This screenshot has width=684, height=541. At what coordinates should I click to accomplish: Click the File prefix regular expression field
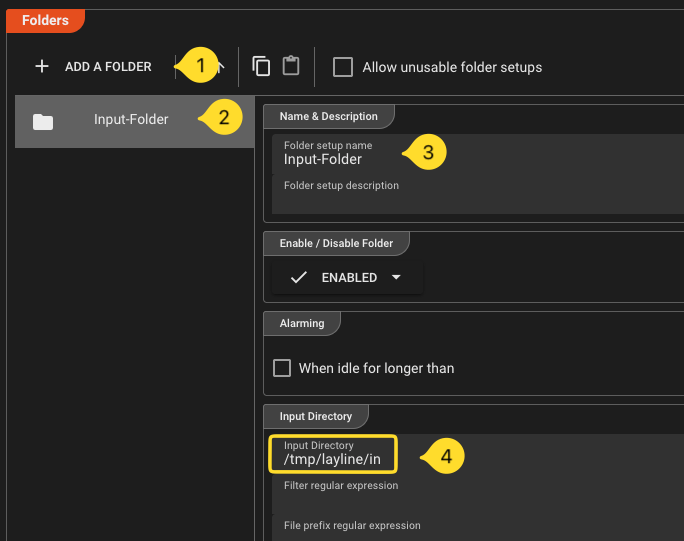coord(470,528)
